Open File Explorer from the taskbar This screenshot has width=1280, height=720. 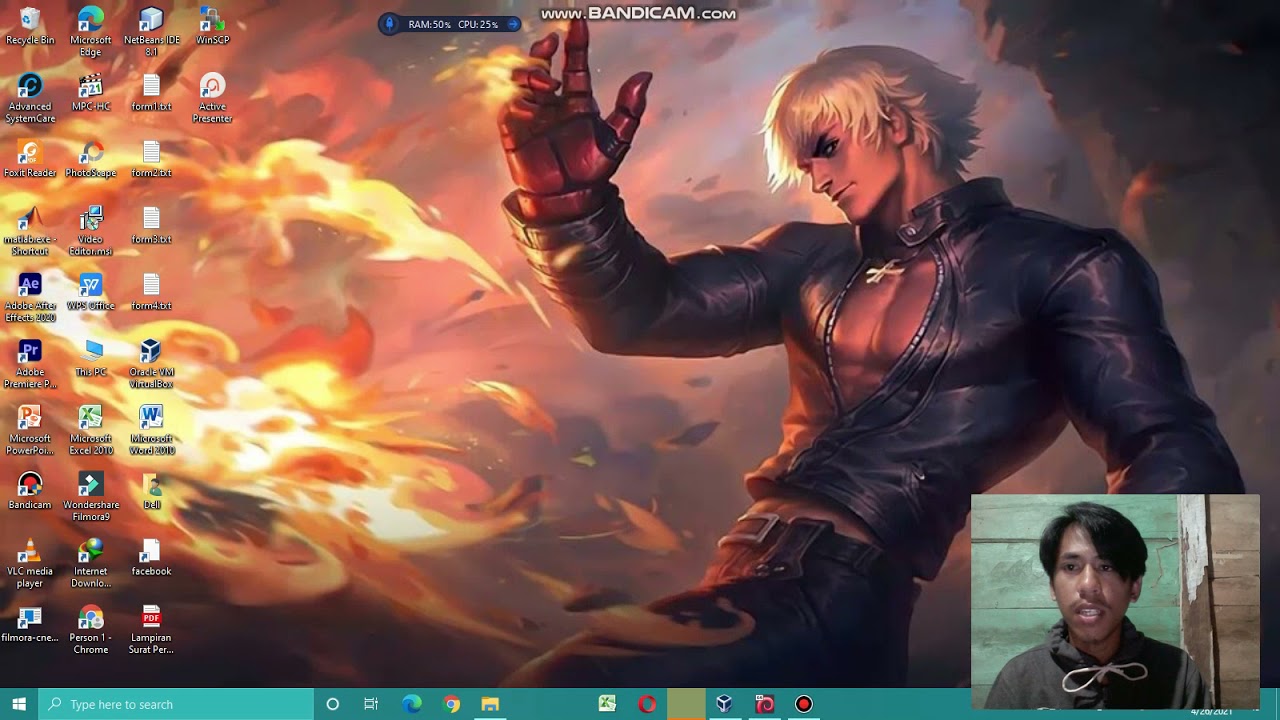490,704
